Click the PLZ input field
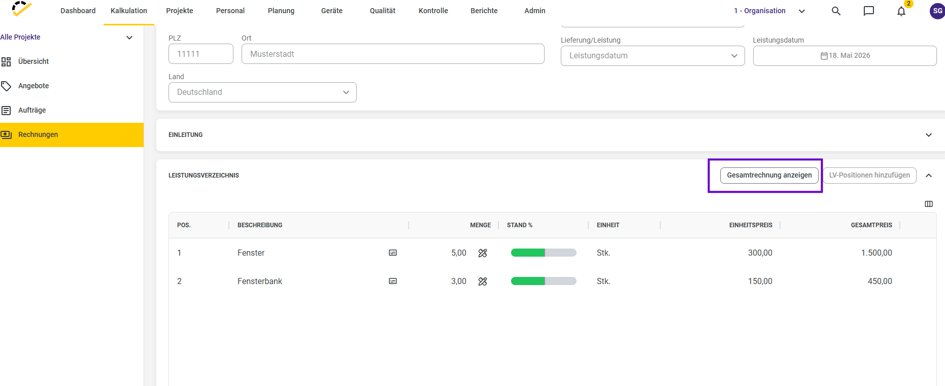Screen dimensions: 945x386 [x=201, y=54]
